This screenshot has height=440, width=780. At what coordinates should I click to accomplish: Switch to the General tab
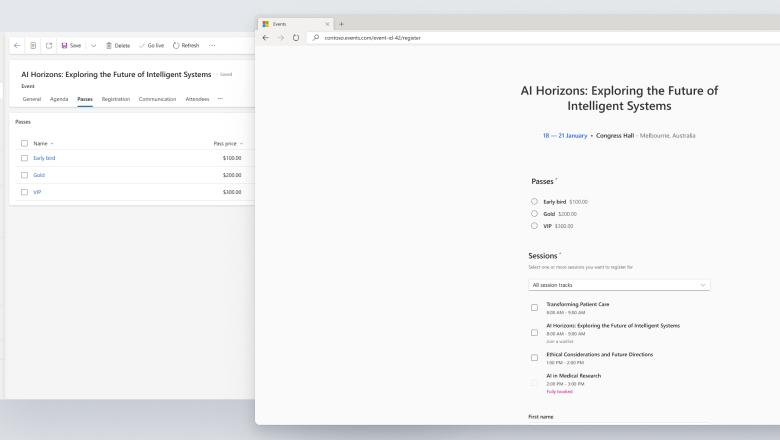click(32, 99)
